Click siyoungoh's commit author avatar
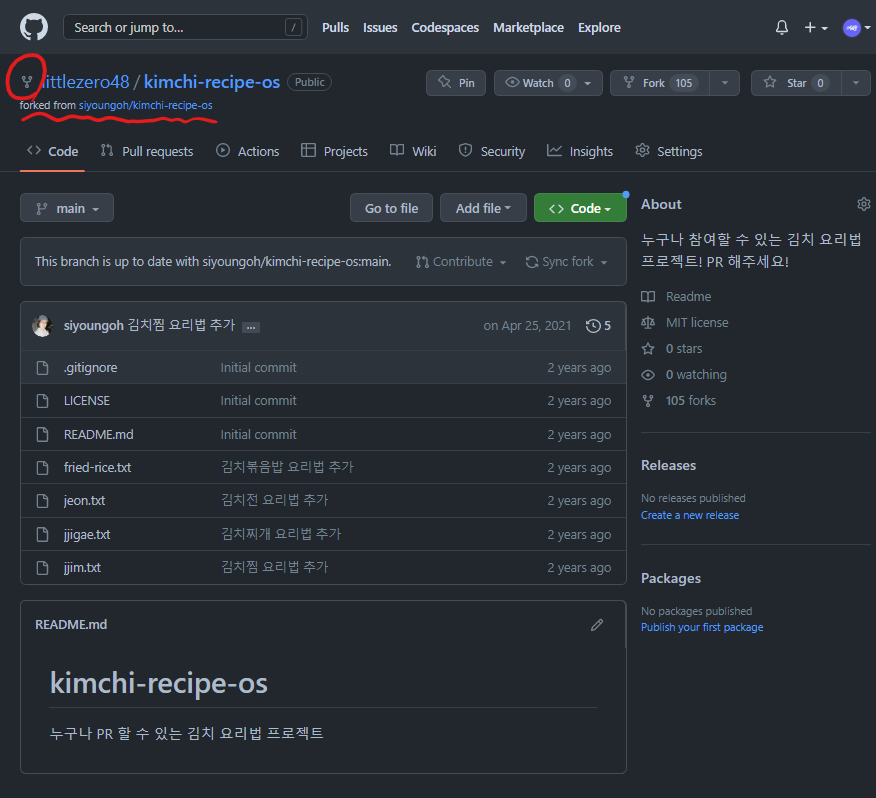 click(42, 326)
